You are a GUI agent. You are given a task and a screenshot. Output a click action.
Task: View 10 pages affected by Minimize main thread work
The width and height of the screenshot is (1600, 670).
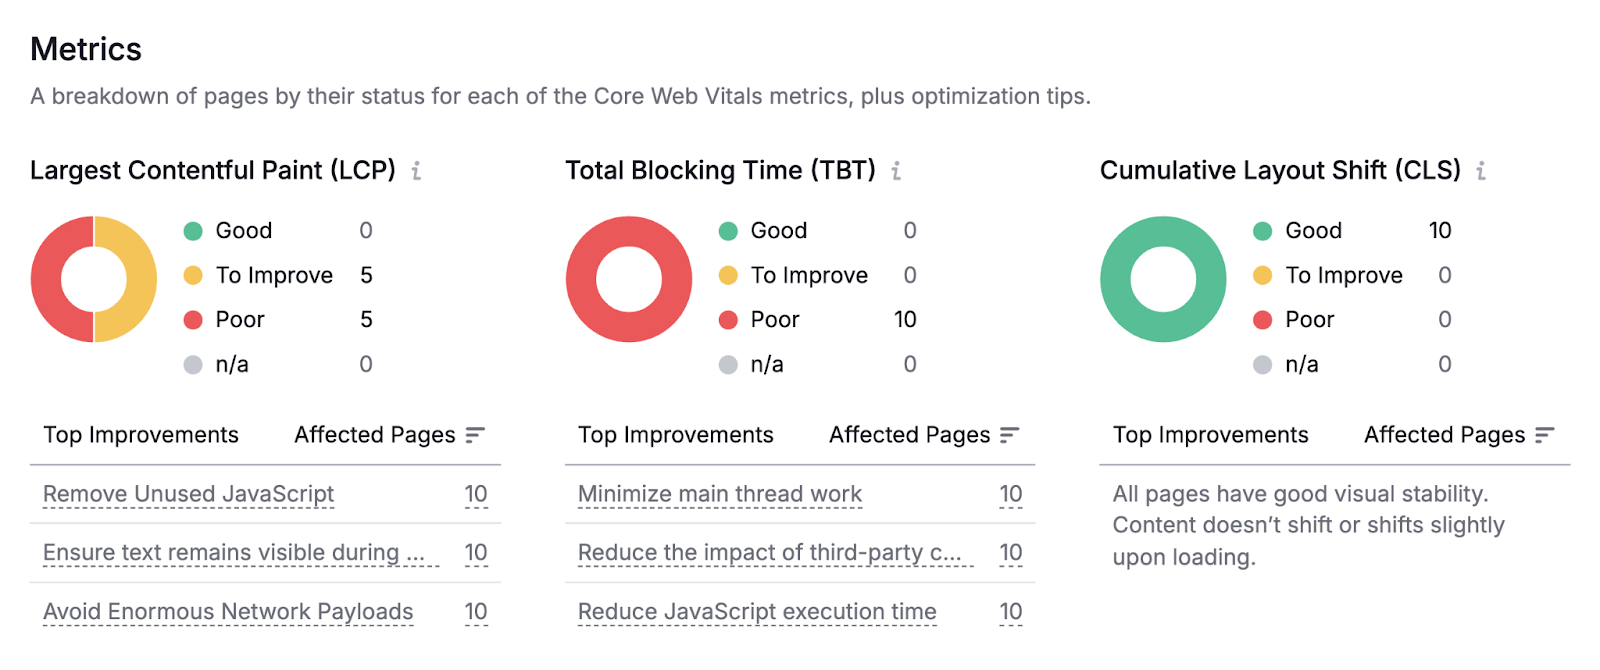coord(1010,493)
